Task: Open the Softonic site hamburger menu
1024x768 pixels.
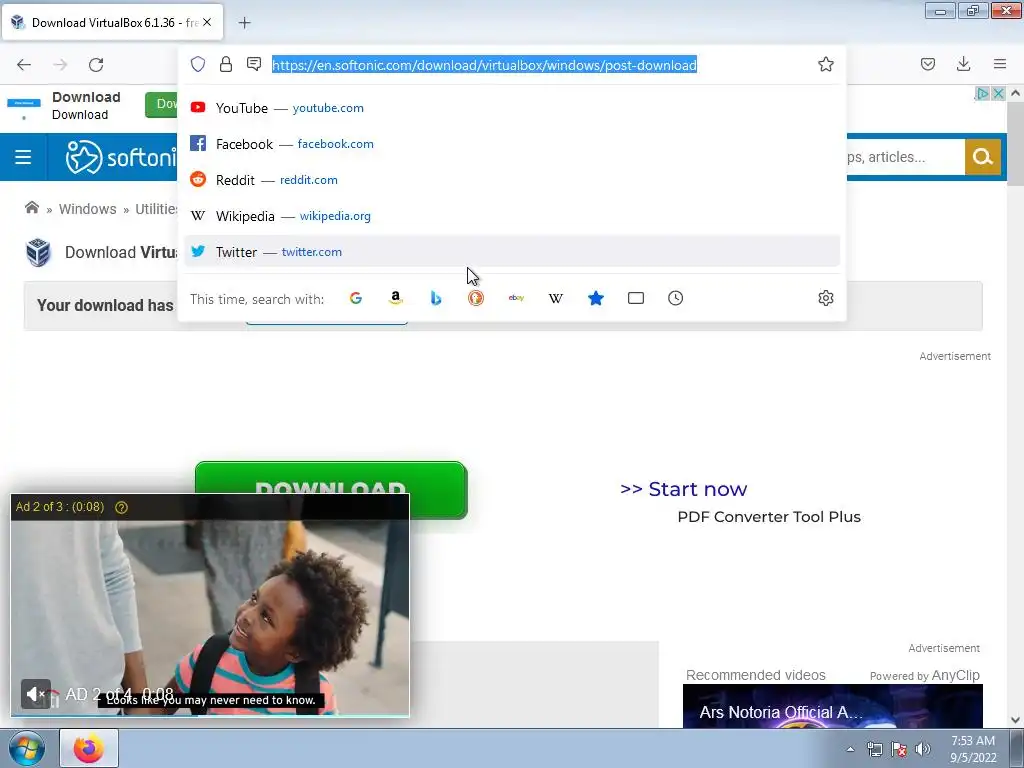Action: (24, 157)
